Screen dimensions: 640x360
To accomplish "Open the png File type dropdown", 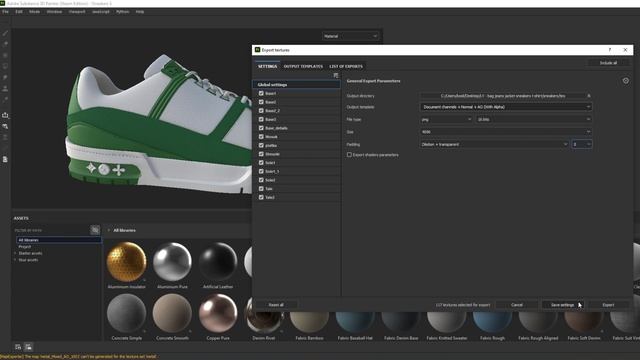I will point(446,119).
